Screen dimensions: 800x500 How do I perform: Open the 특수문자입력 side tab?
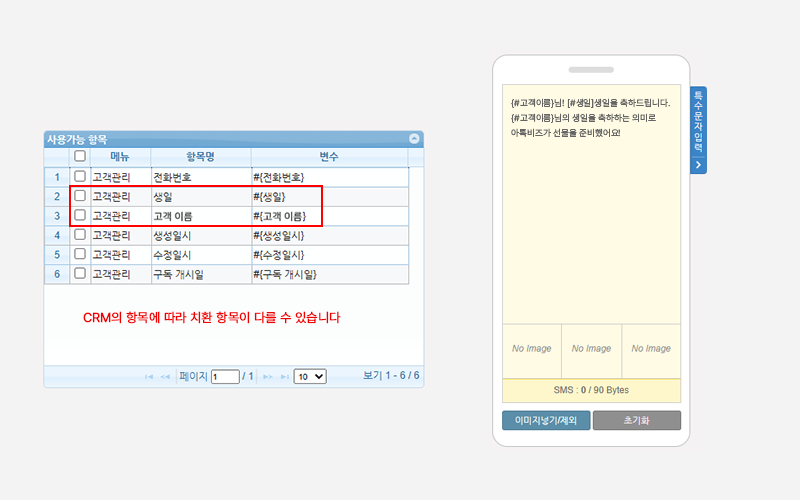coord(698,122)
